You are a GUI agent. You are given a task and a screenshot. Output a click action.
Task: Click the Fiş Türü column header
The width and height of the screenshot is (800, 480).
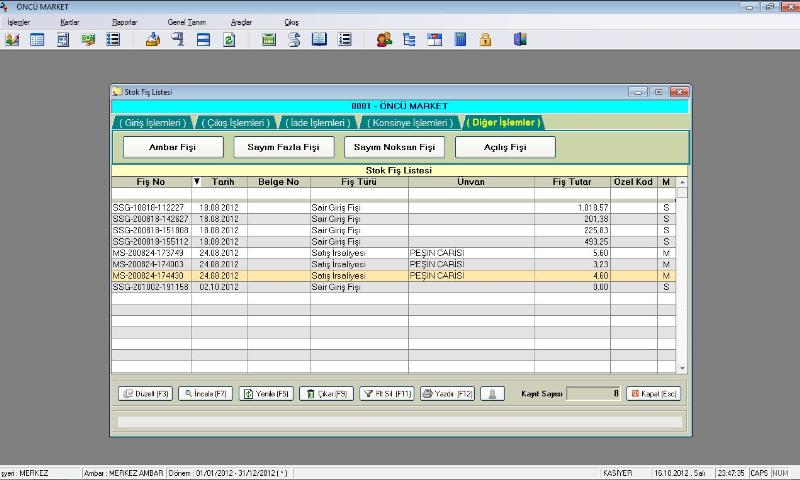[x=359, y=182]
